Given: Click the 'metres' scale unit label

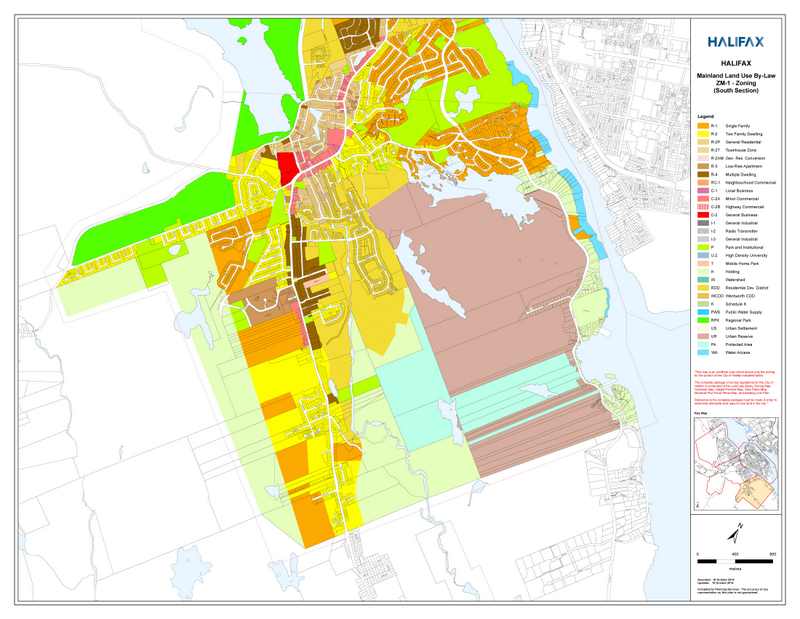Looking at the screenshot, I should tap(735, 568).
